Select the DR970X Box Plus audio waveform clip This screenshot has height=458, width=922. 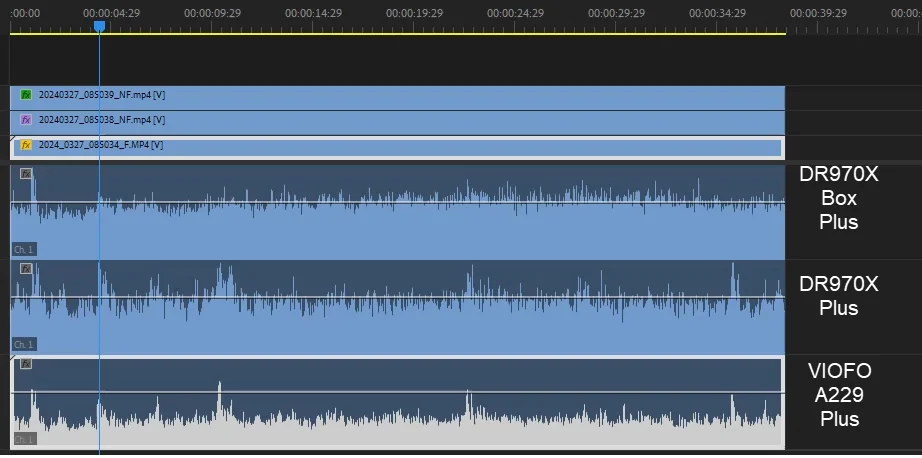click(397, 212)
